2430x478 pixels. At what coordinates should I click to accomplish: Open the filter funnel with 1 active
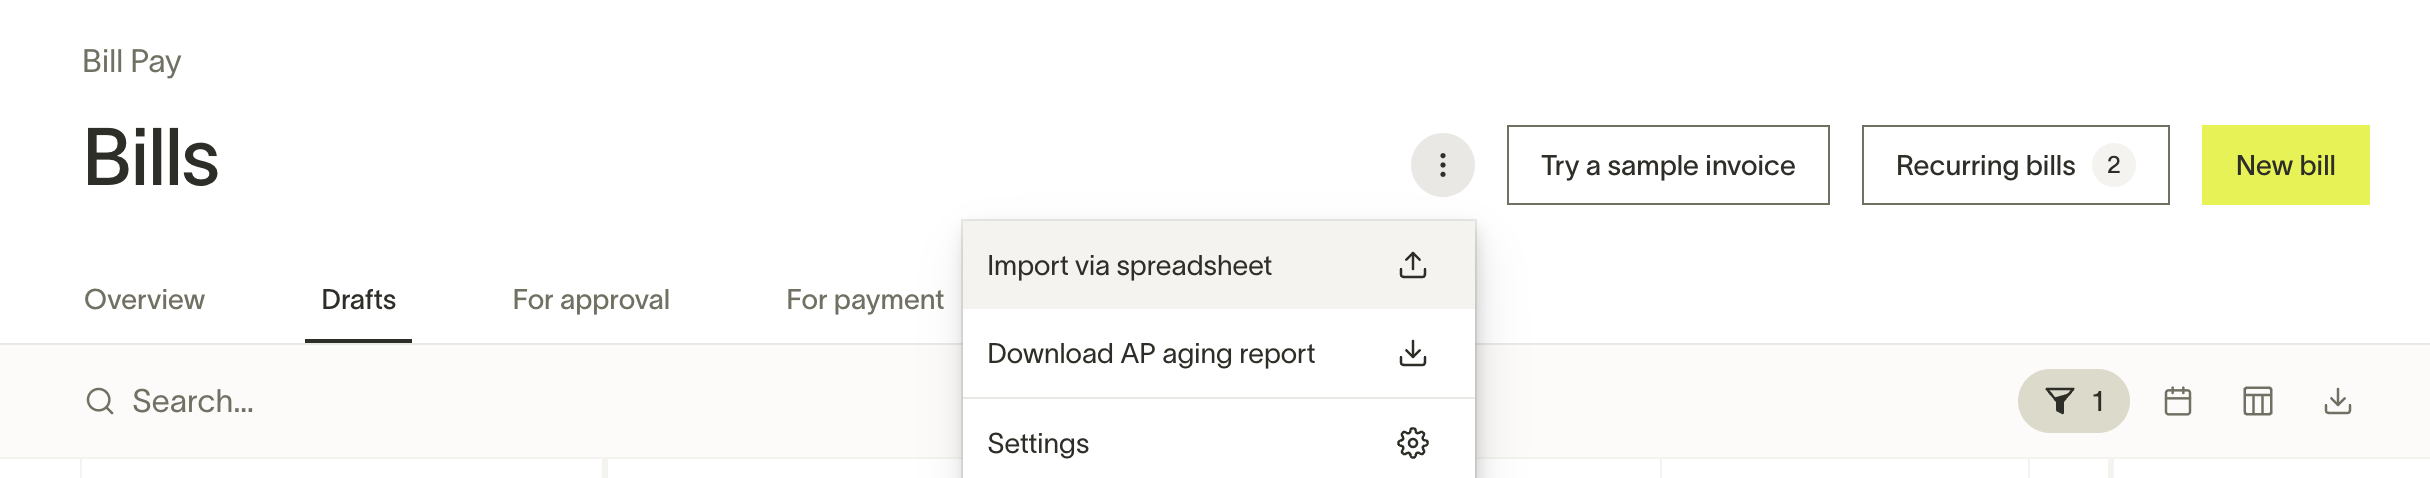[x=2073, y=401]
